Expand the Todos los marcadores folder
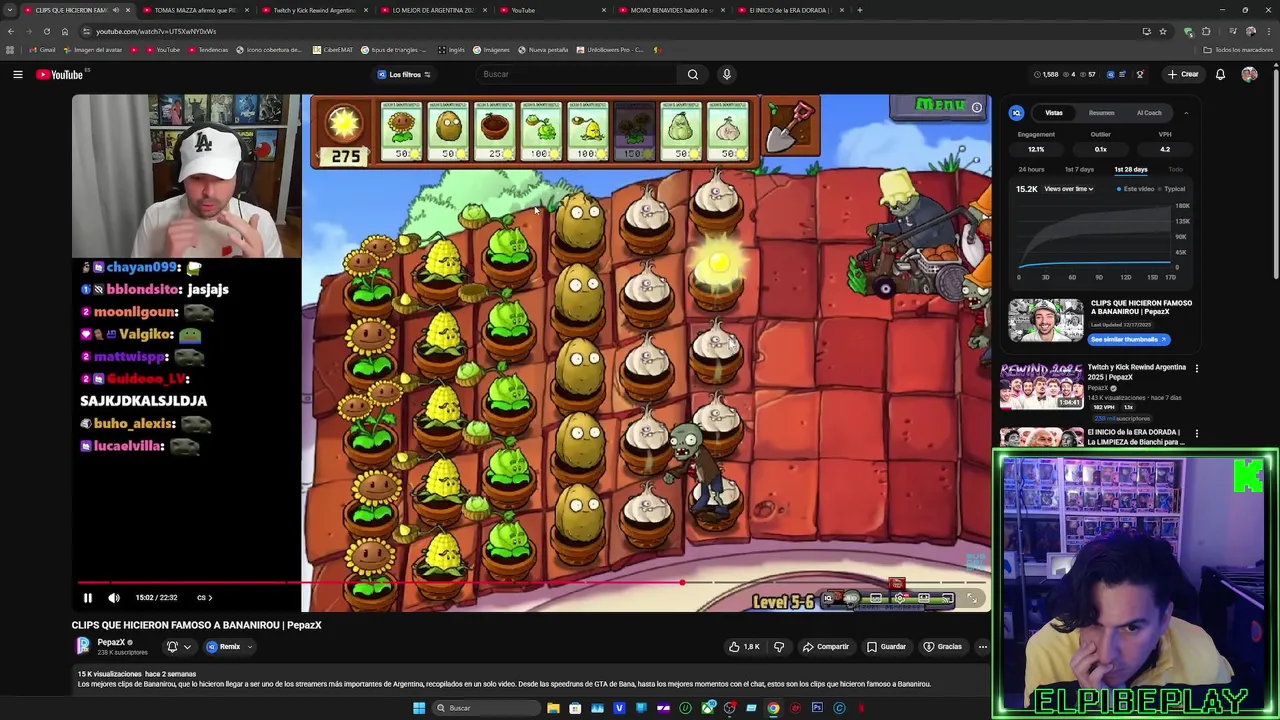The height and width of the screenshot is (720, 1280). click(x=1237, y=50)
